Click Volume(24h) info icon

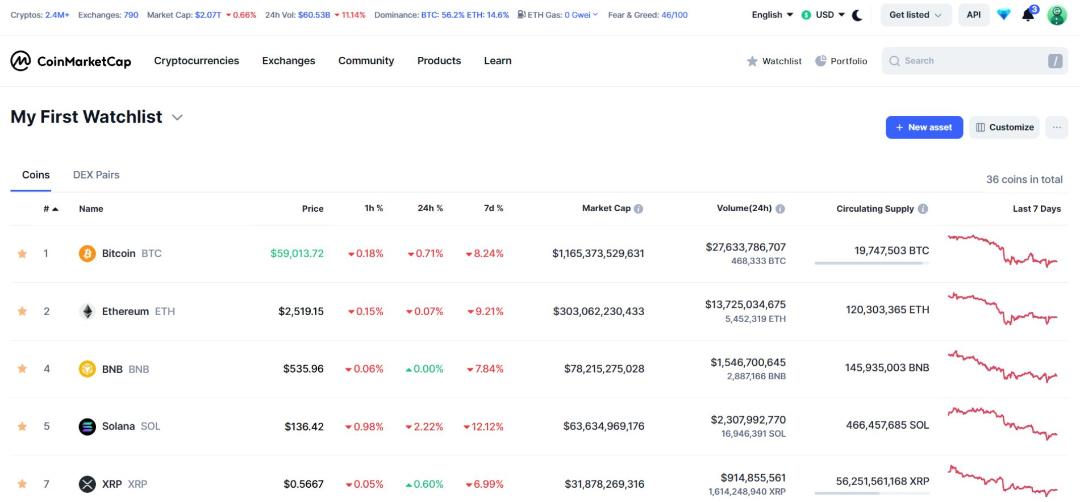pos(780,209)
